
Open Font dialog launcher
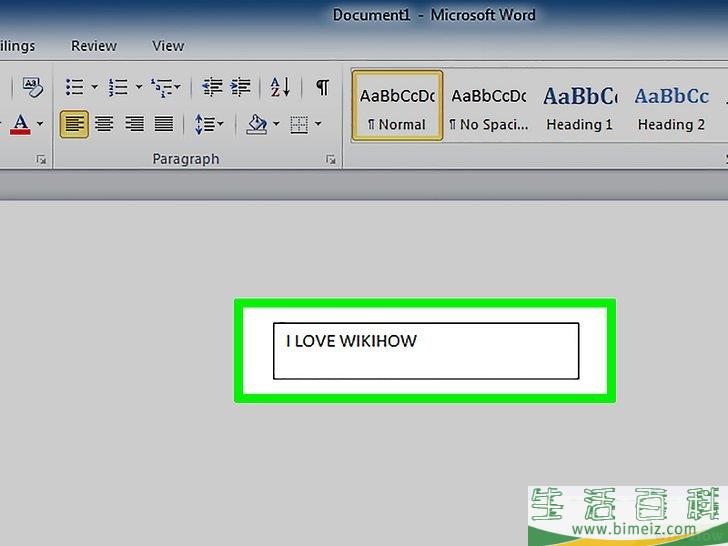point(41,160)
